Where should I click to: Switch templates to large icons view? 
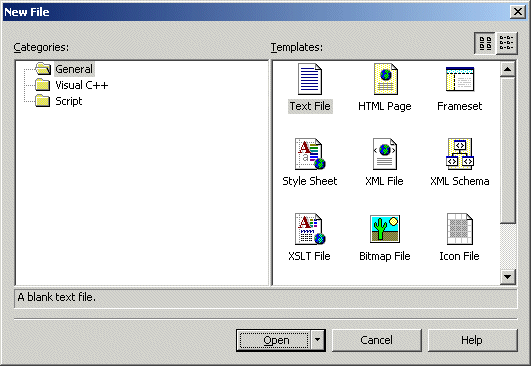tap(485, 43)
